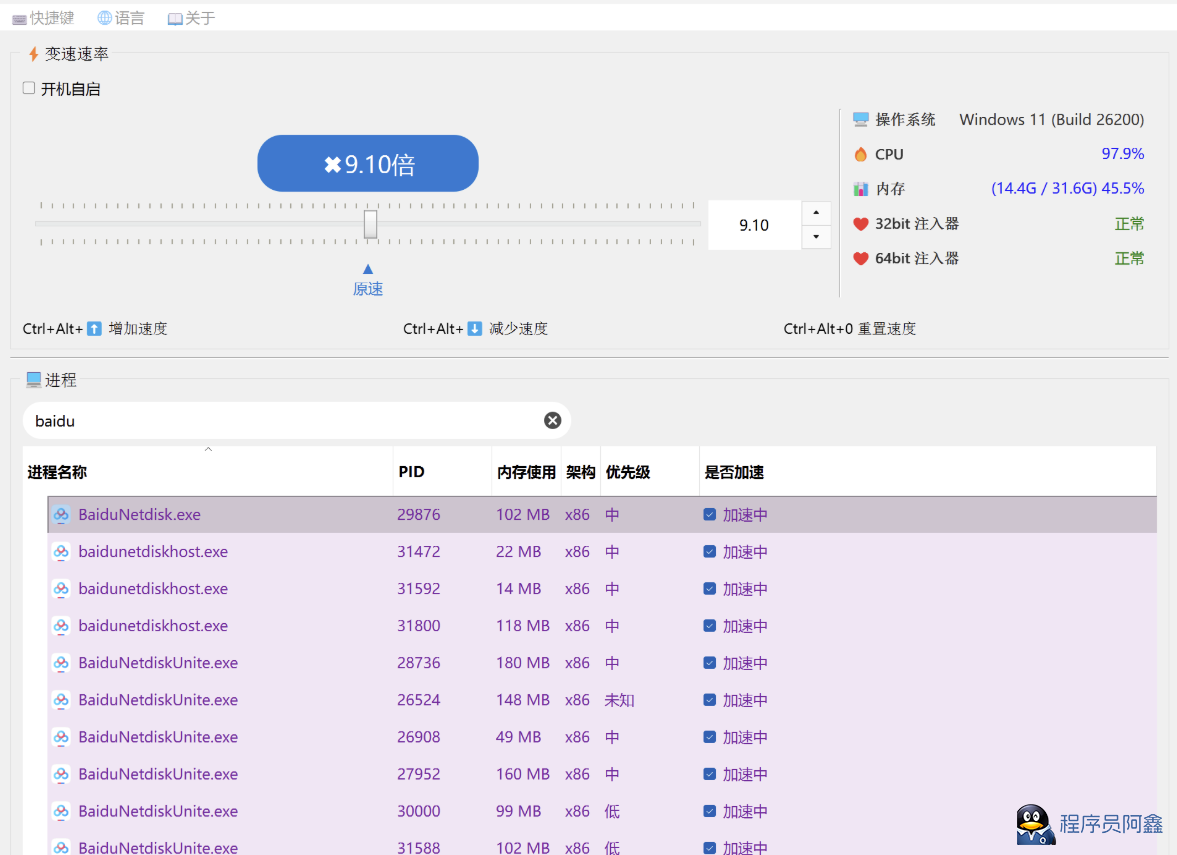Enable the 开机自启 checkbox

click(29, 88)
